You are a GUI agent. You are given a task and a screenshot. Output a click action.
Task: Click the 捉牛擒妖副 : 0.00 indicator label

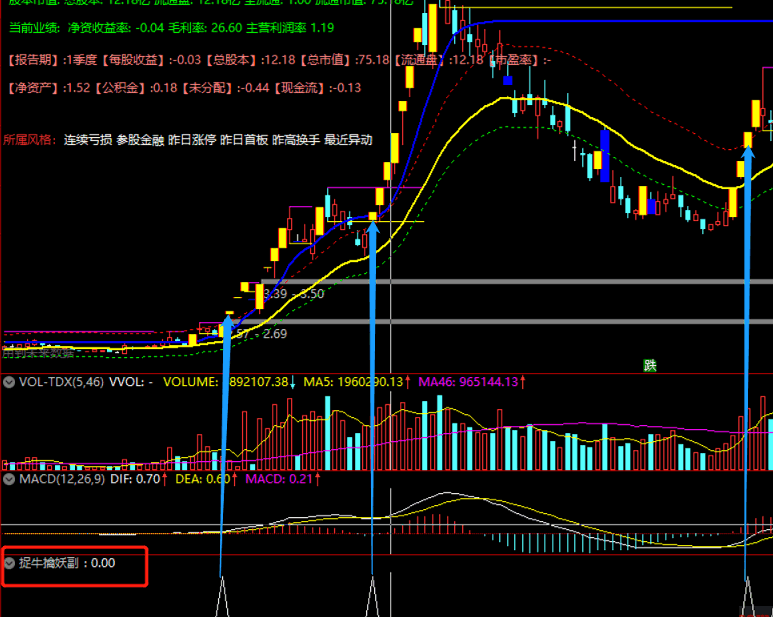(x=67, y=563)
